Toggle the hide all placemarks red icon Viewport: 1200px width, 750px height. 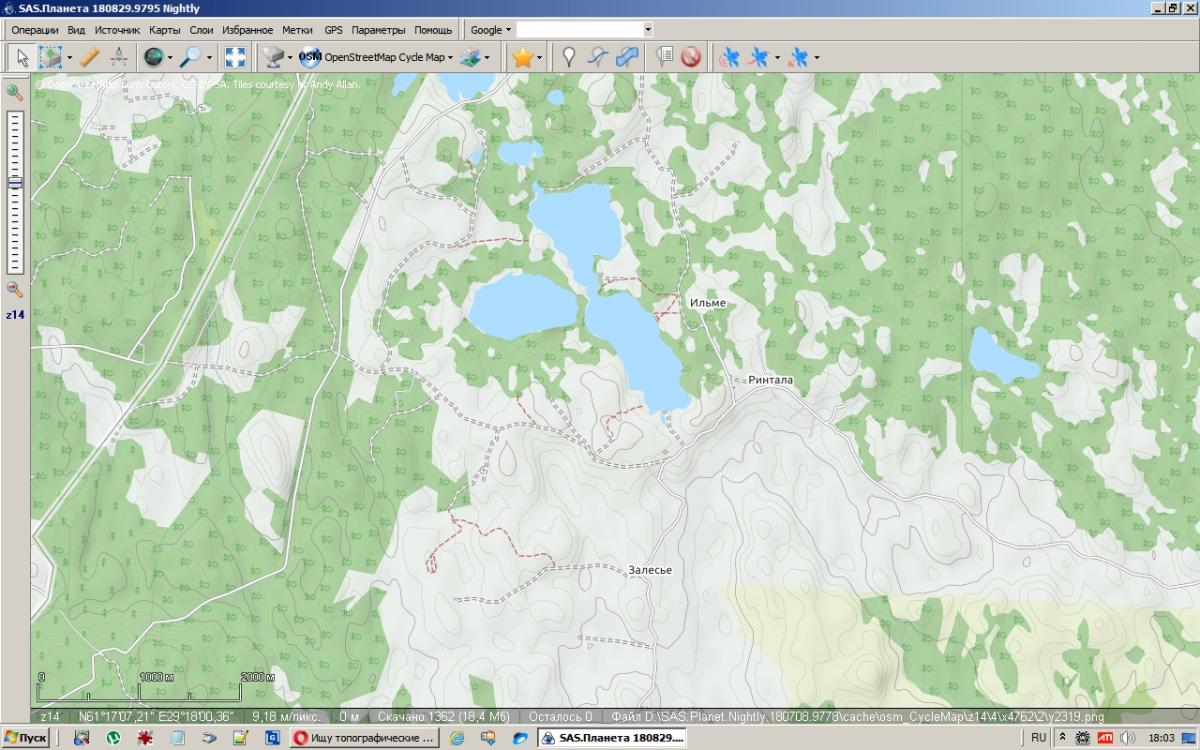[x=690, y=58]
